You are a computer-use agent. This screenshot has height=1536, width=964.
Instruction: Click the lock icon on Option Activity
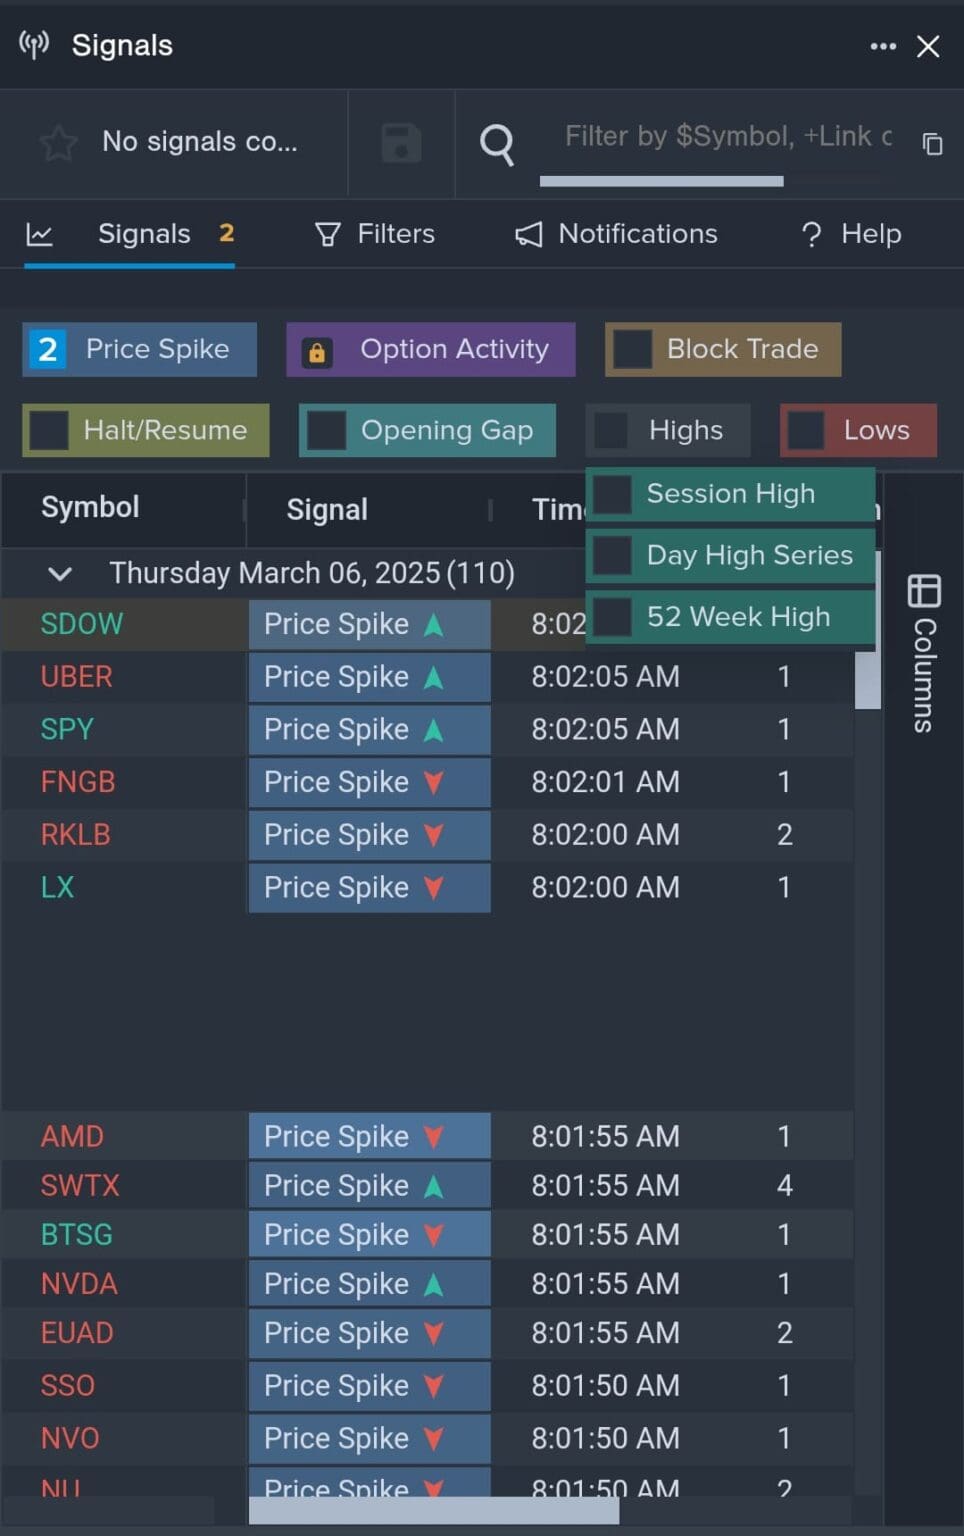pos(317,352)
